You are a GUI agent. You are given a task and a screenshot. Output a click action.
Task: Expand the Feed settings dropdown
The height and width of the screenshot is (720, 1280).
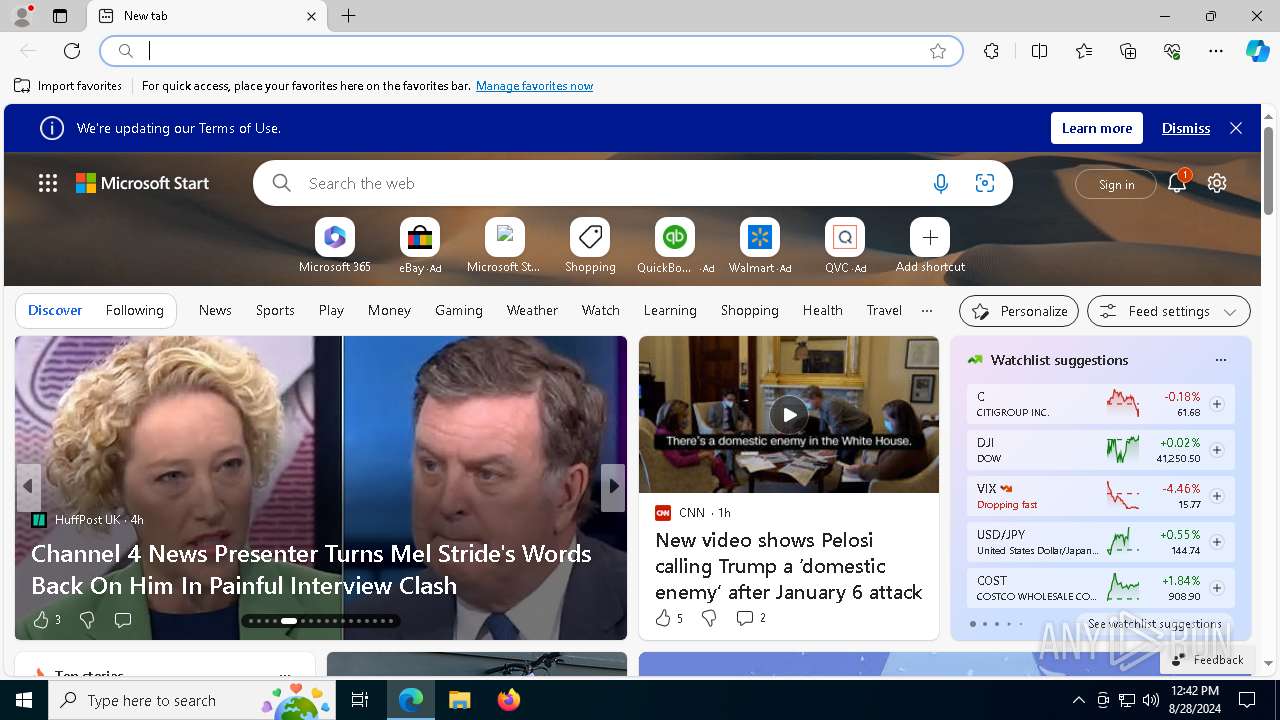coord(1169,311)
